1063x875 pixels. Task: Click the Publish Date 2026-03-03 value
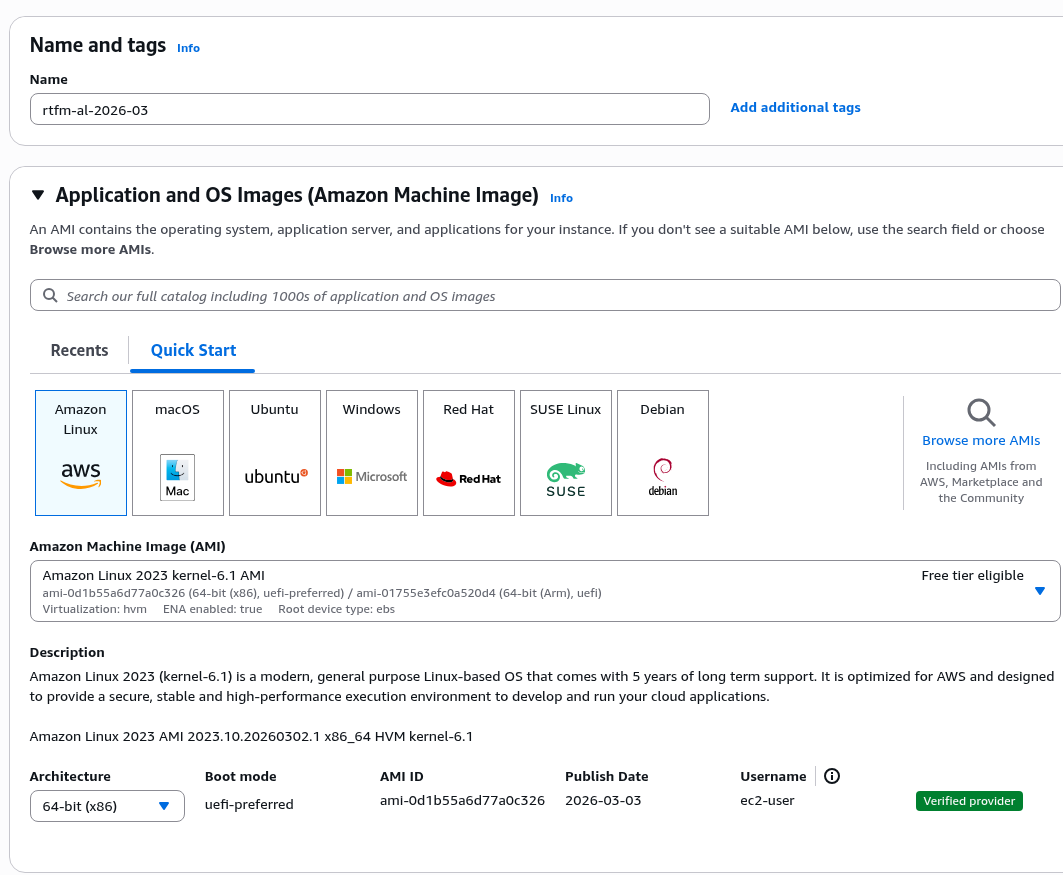point(603,800)
